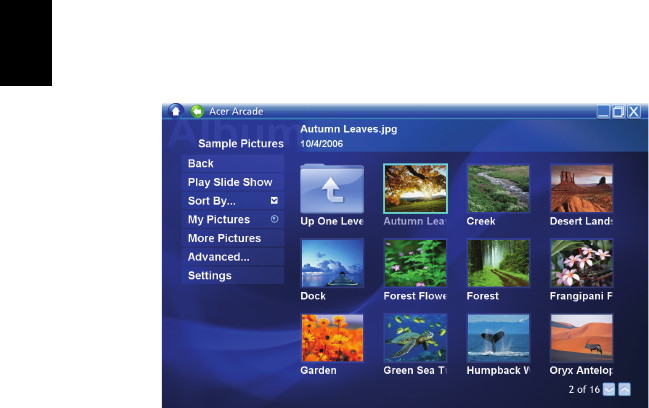Open the Garden picture thumbnail
This screenshot has width=649, height=408.
332,338
